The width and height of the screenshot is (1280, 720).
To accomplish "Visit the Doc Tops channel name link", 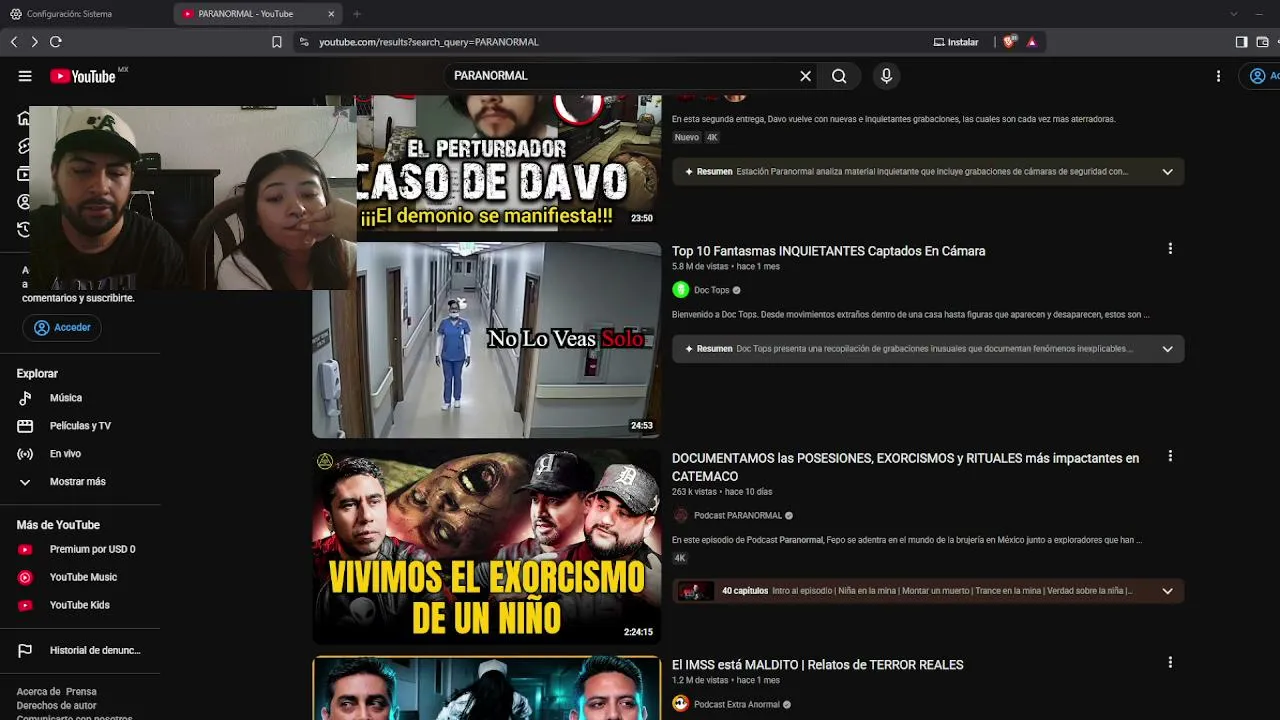I will [712, 290].
